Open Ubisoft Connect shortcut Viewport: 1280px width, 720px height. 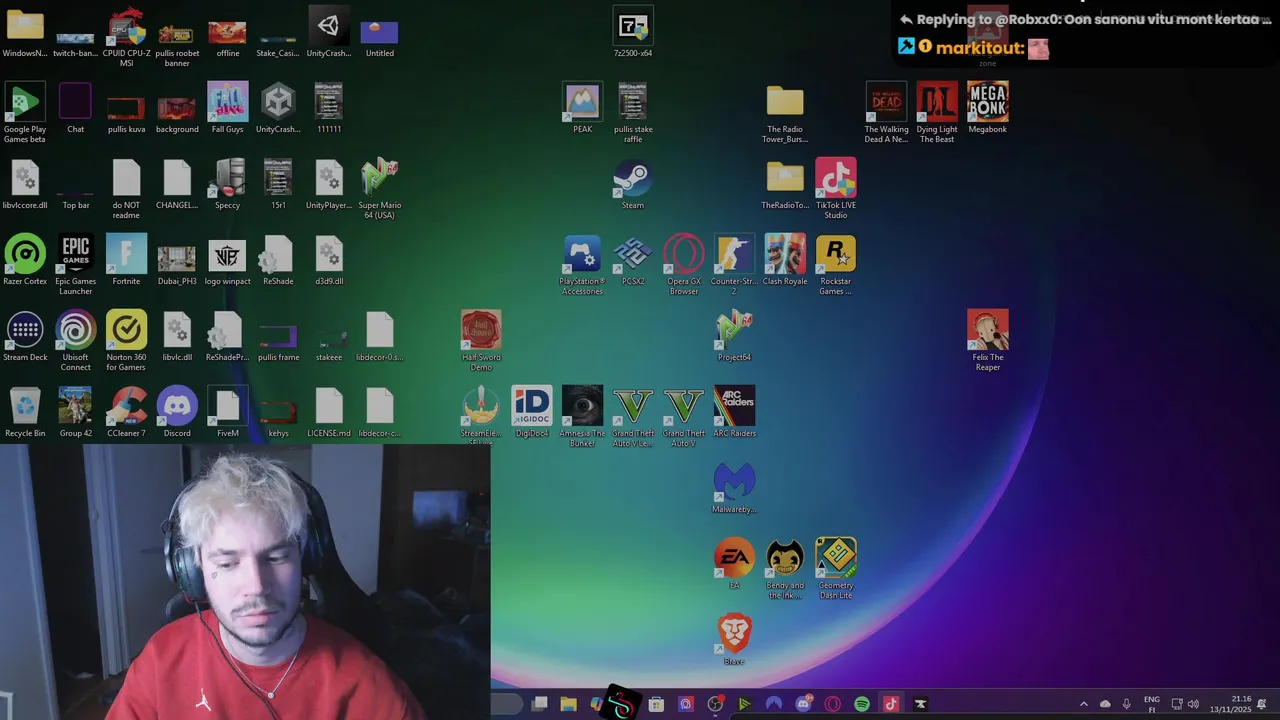pos(75,341)
